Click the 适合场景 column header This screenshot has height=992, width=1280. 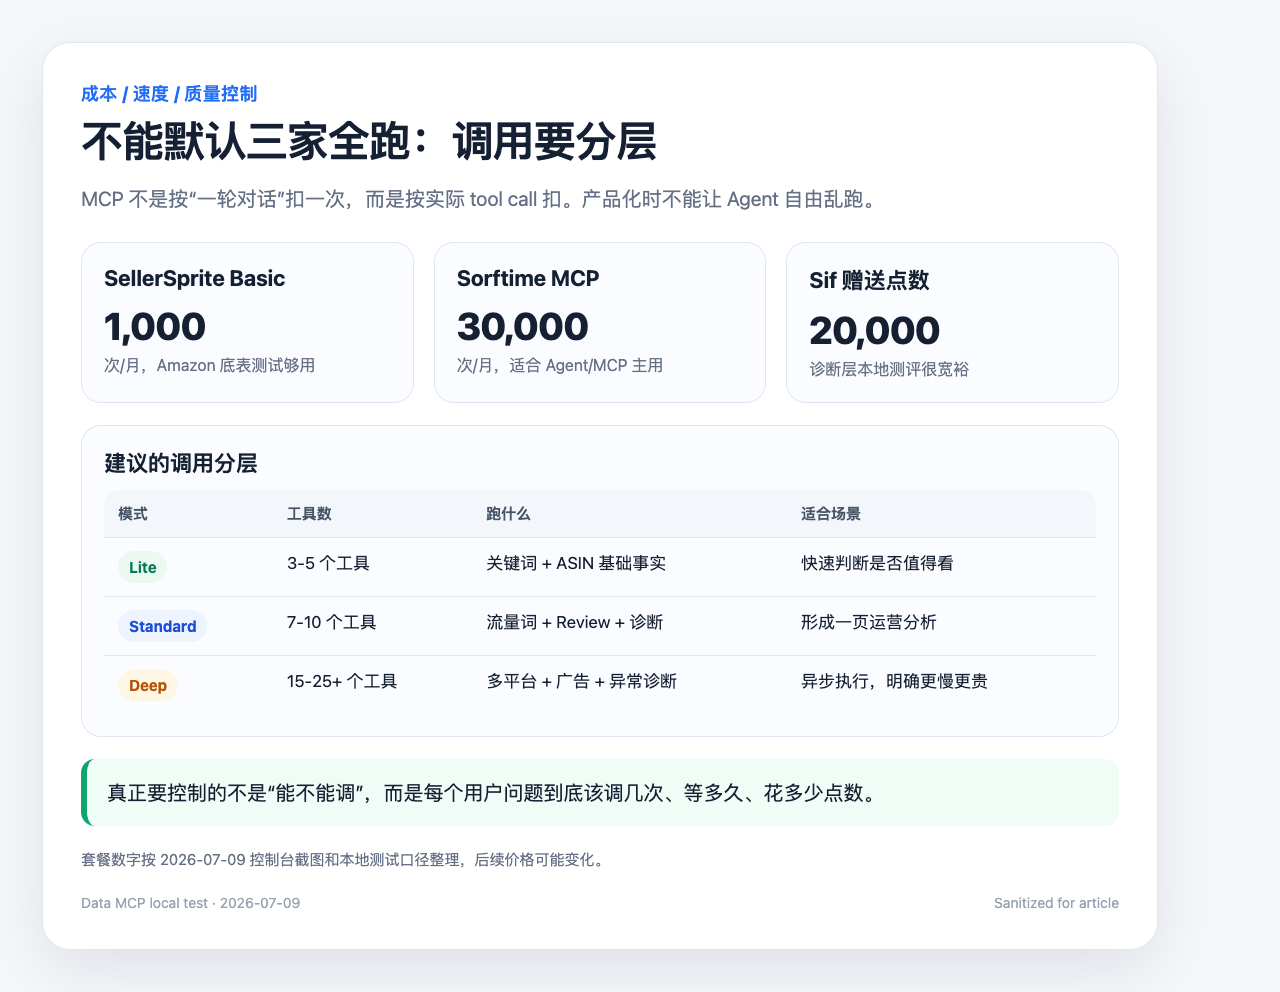point(831,514)
